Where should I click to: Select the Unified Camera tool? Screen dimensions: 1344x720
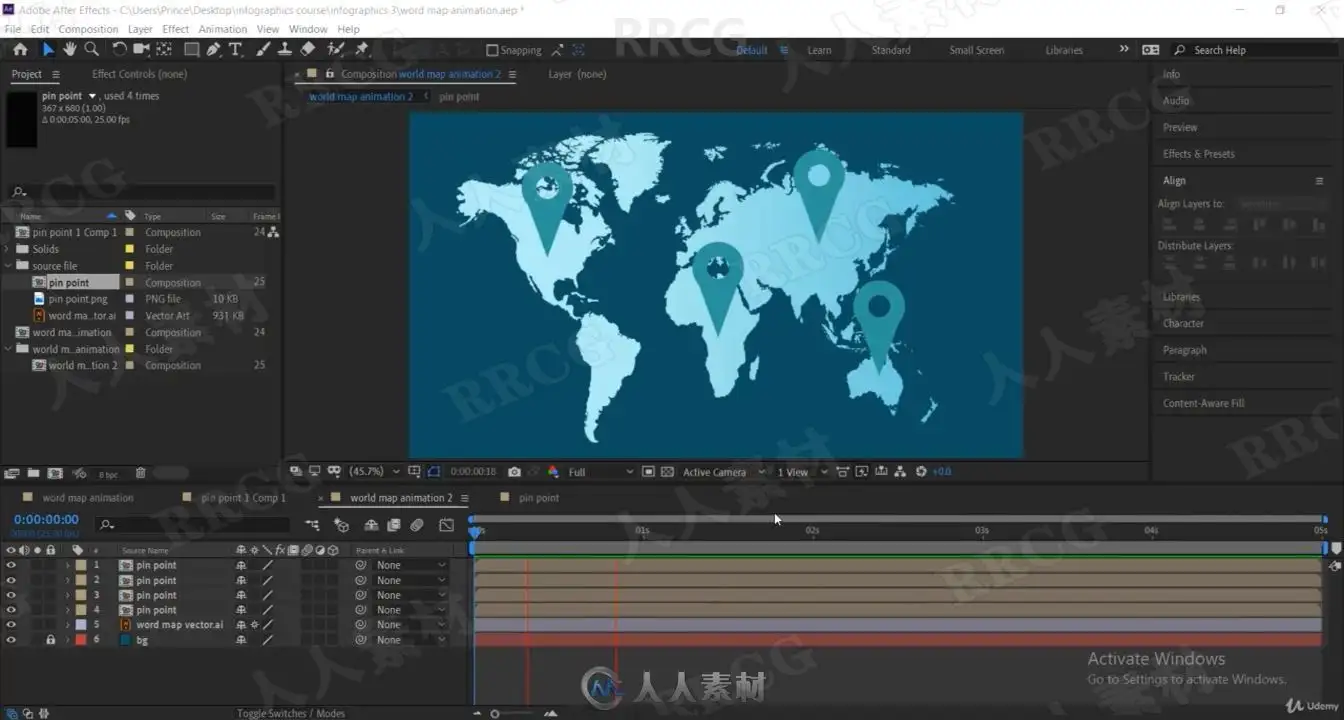(141, 49)
